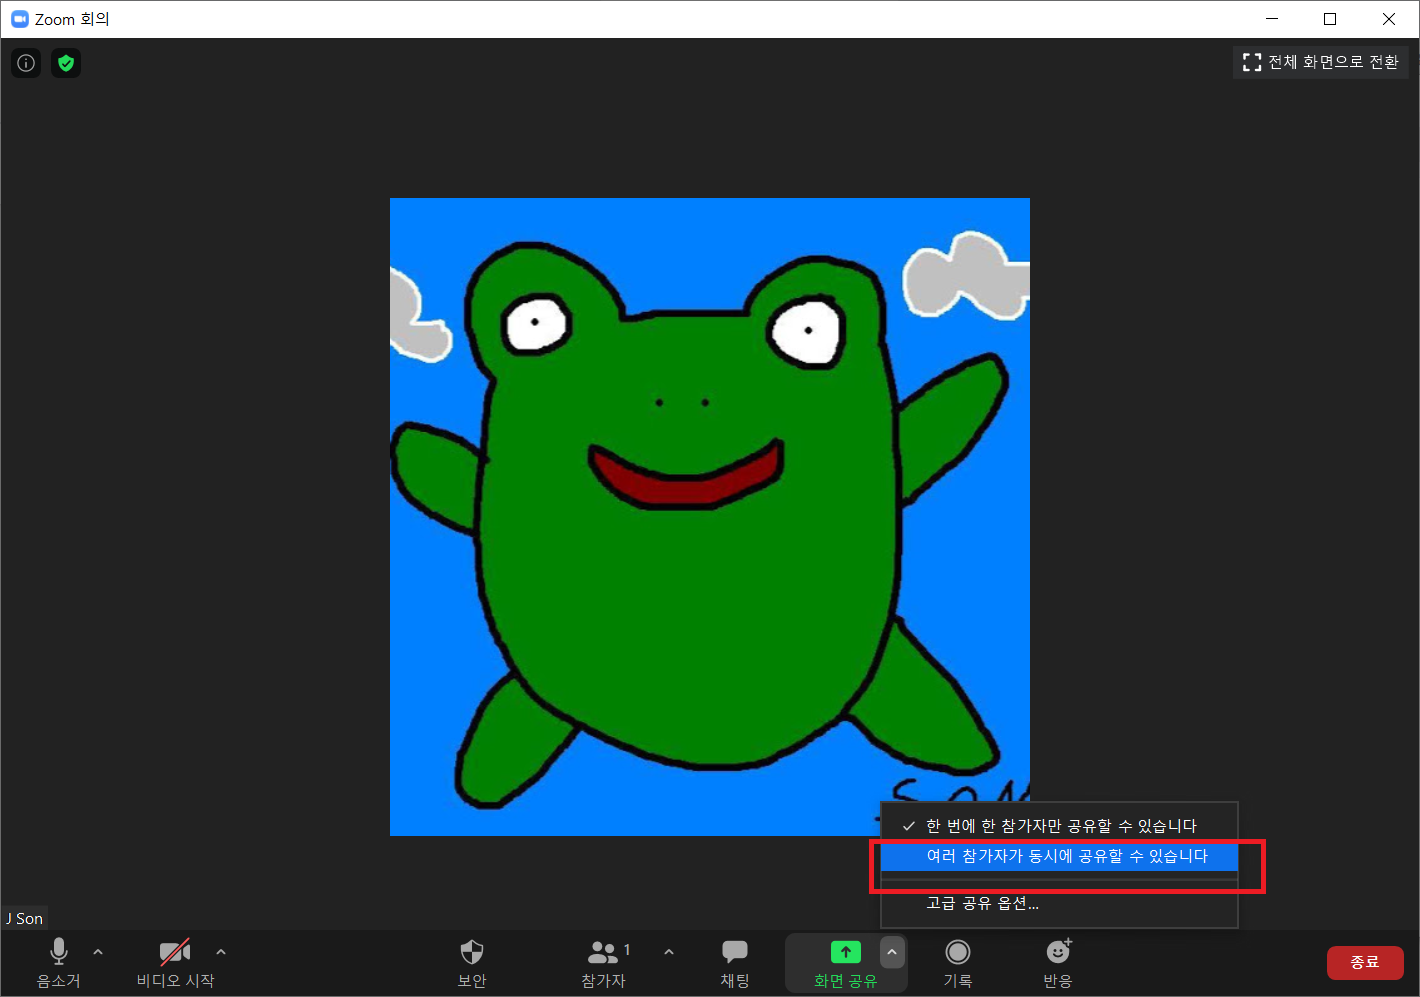The height and width of the screenshot is (997, 1420).
Task: Maximize the Zoom 회의 window
Action: click(1330, 19)
